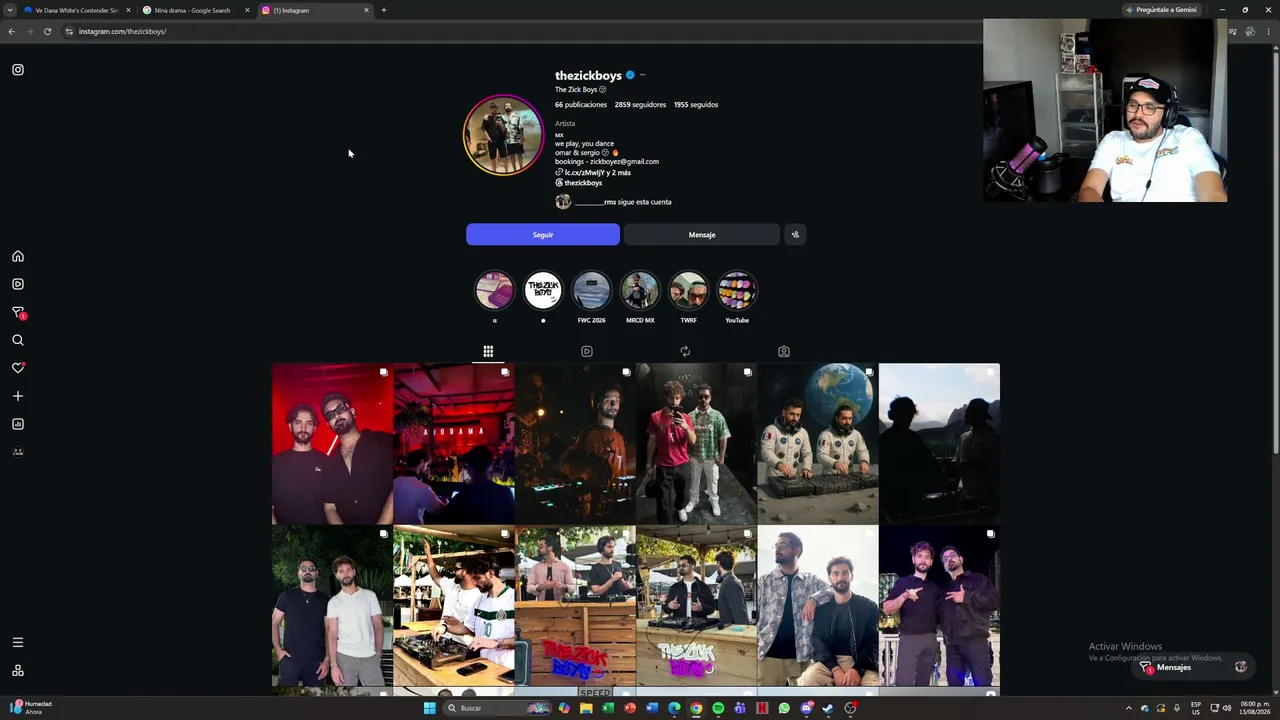
Task: Go back to the previous page
Action: (x=11, y=31)
